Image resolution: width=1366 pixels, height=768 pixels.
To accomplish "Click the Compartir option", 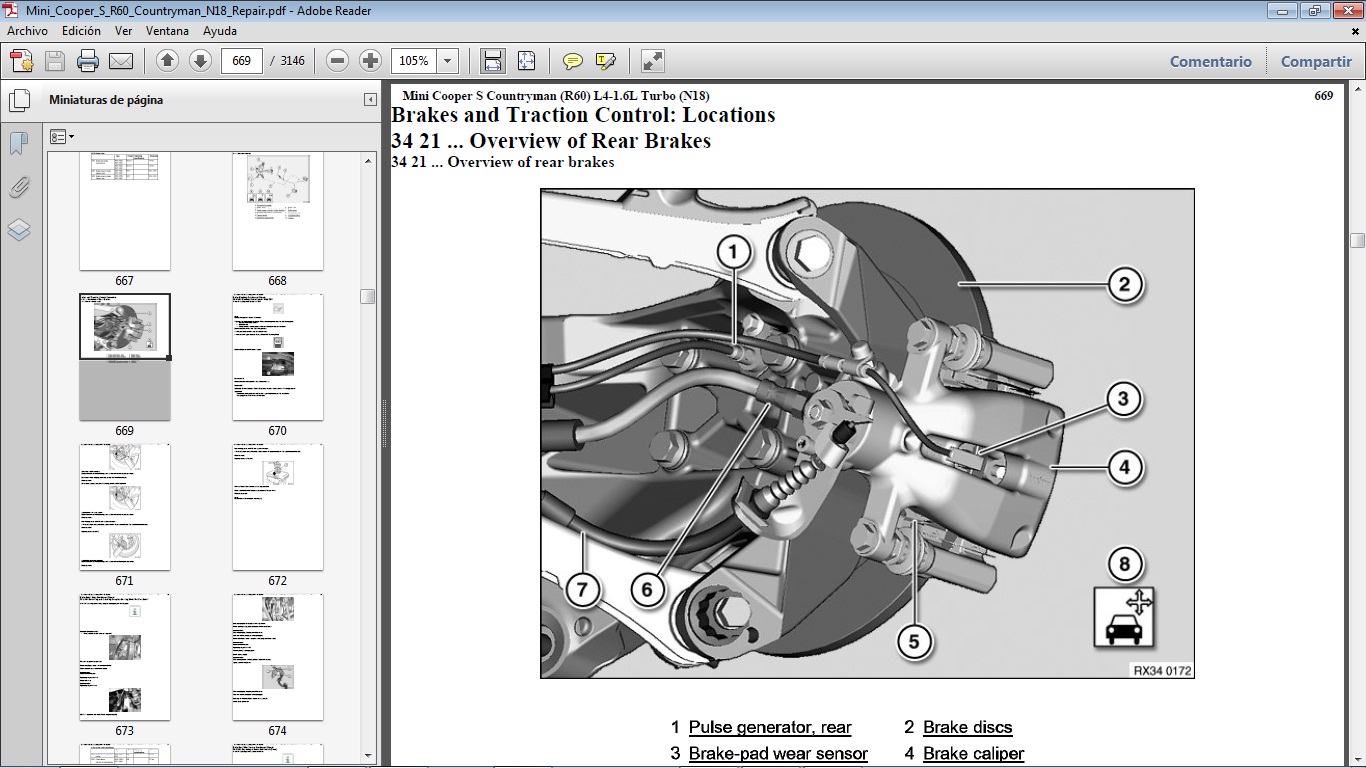I will tap(1315, 61).
